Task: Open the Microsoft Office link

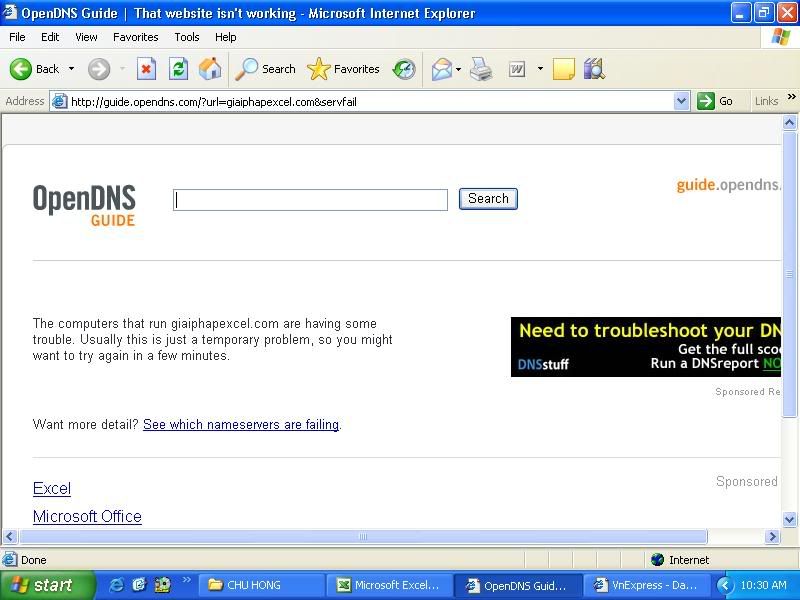Action: [87, 516]
